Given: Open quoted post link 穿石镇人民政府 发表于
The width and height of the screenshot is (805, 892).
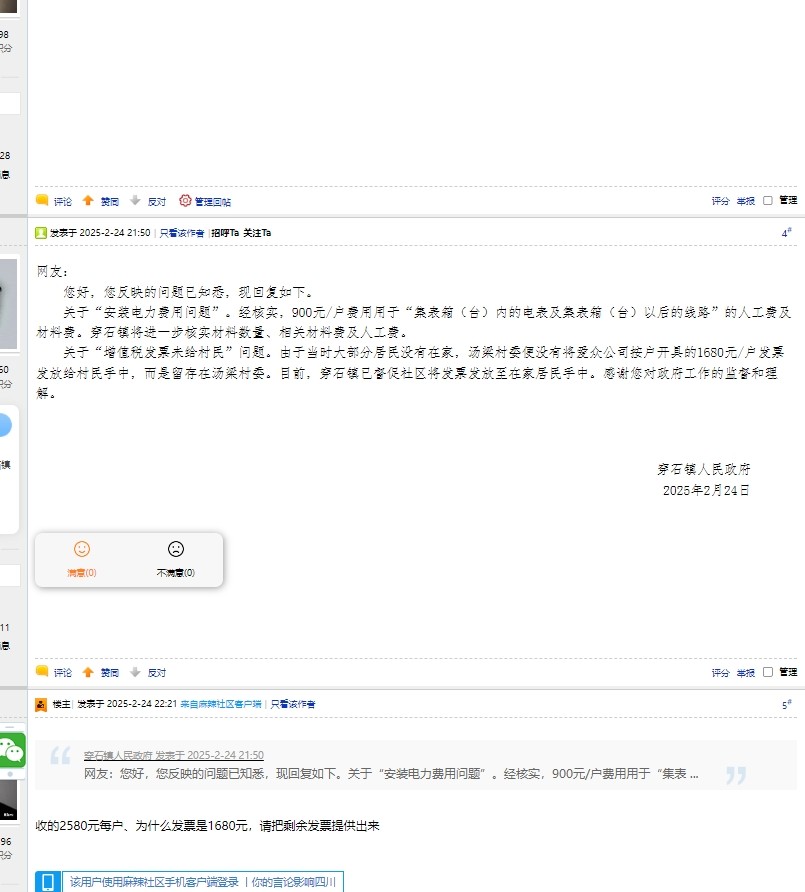Looking at the screenshot, I should (173, 755).
